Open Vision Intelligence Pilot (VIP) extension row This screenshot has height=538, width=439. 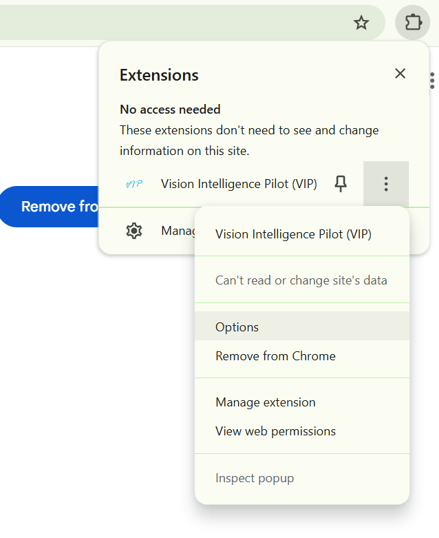(239, 184)
